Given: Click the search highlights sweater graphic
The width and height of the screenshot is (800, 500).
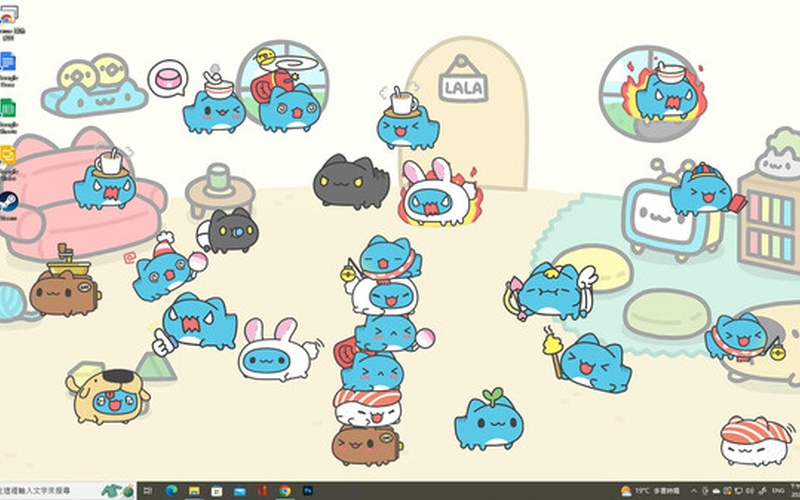Looking at the screenshot, I should point(117,491).
